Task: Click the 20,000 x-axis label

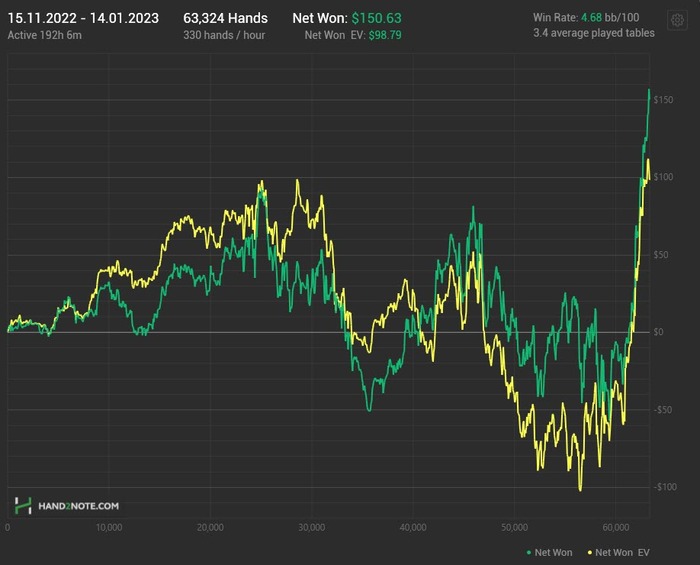Action: [x=210, y=528]
